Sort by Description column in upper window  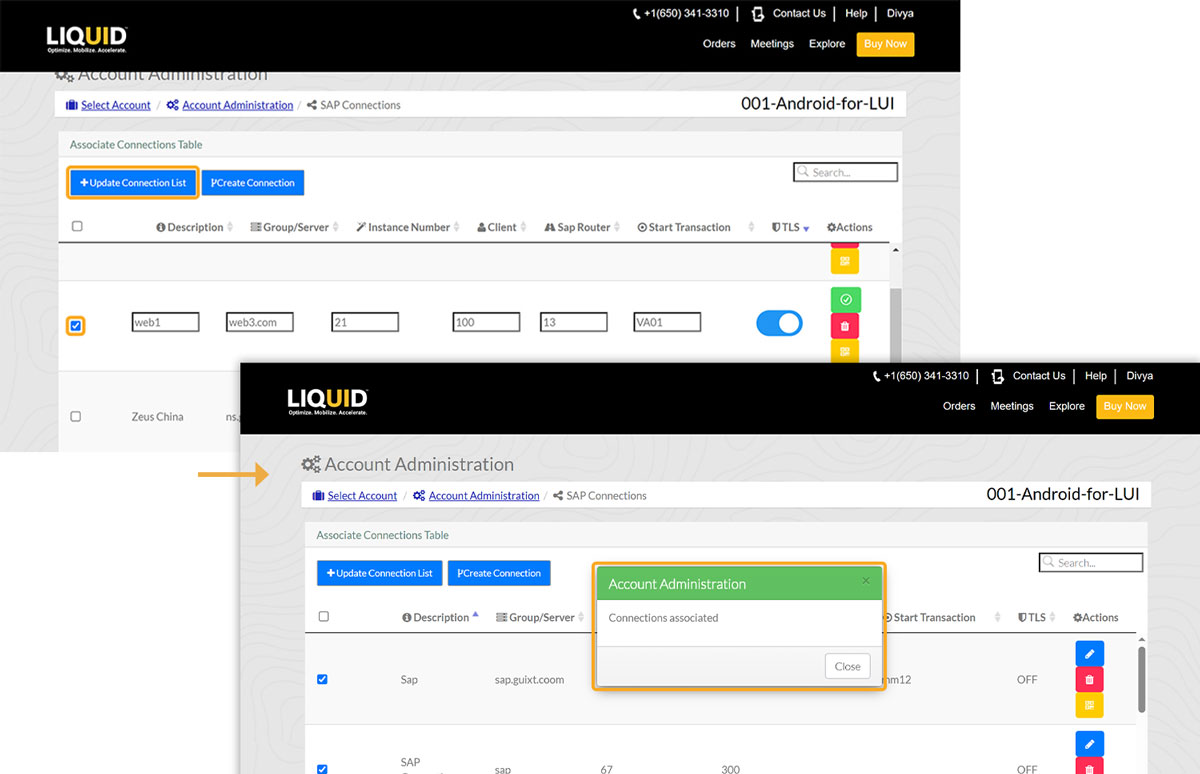[x=195, y=227]
